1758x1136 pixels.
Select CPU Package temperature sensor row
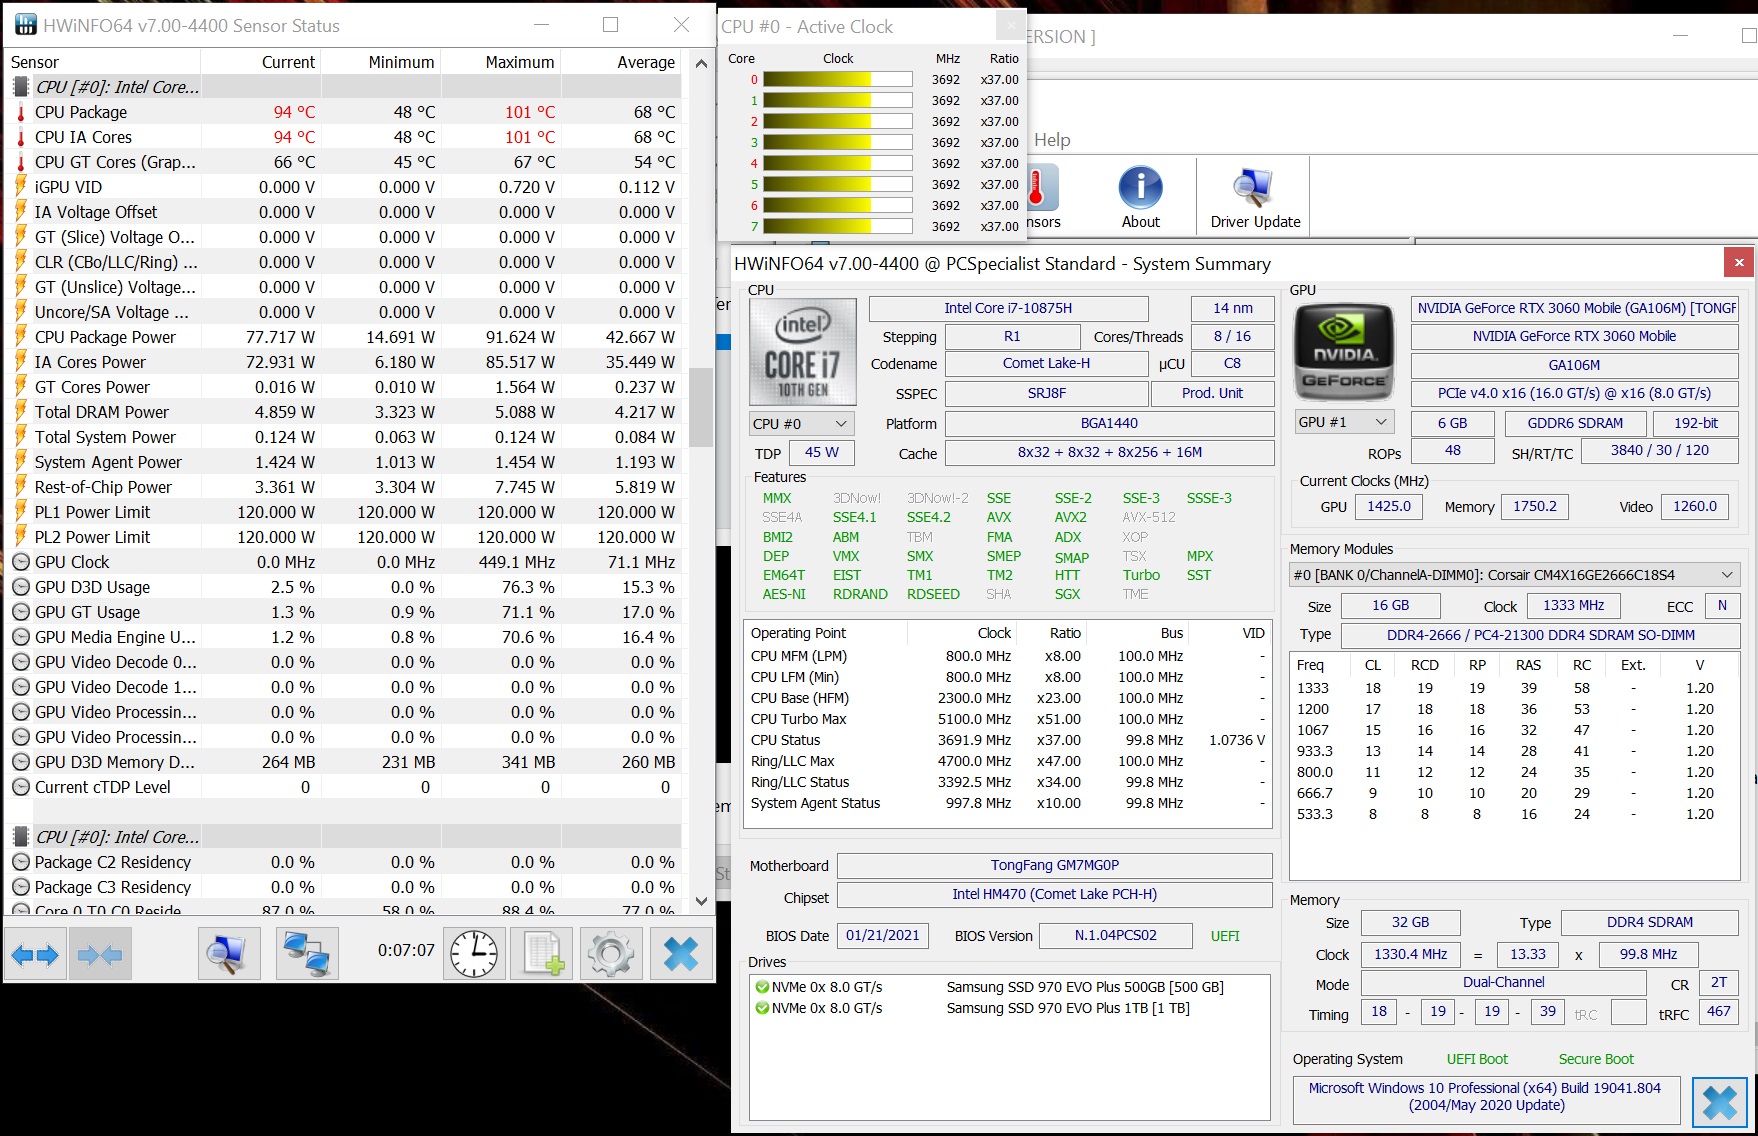343,112
